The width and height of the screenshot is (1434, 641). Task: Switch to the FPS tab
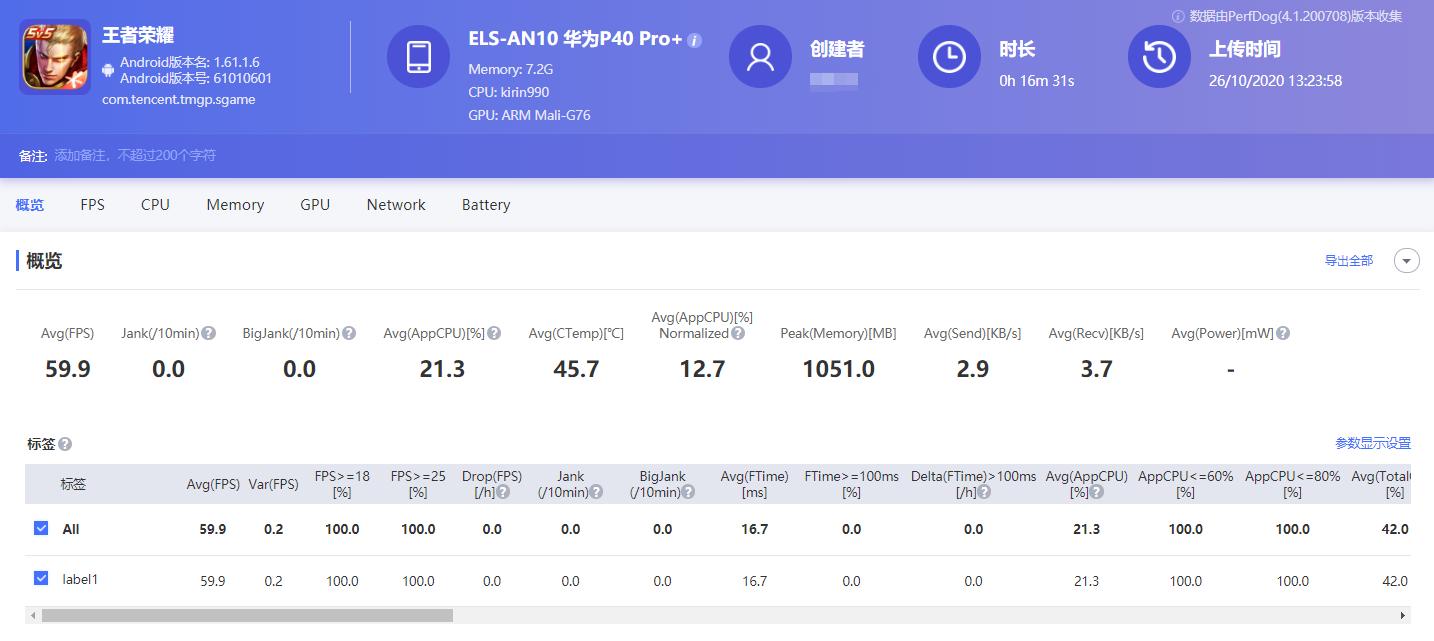[92, 205]
